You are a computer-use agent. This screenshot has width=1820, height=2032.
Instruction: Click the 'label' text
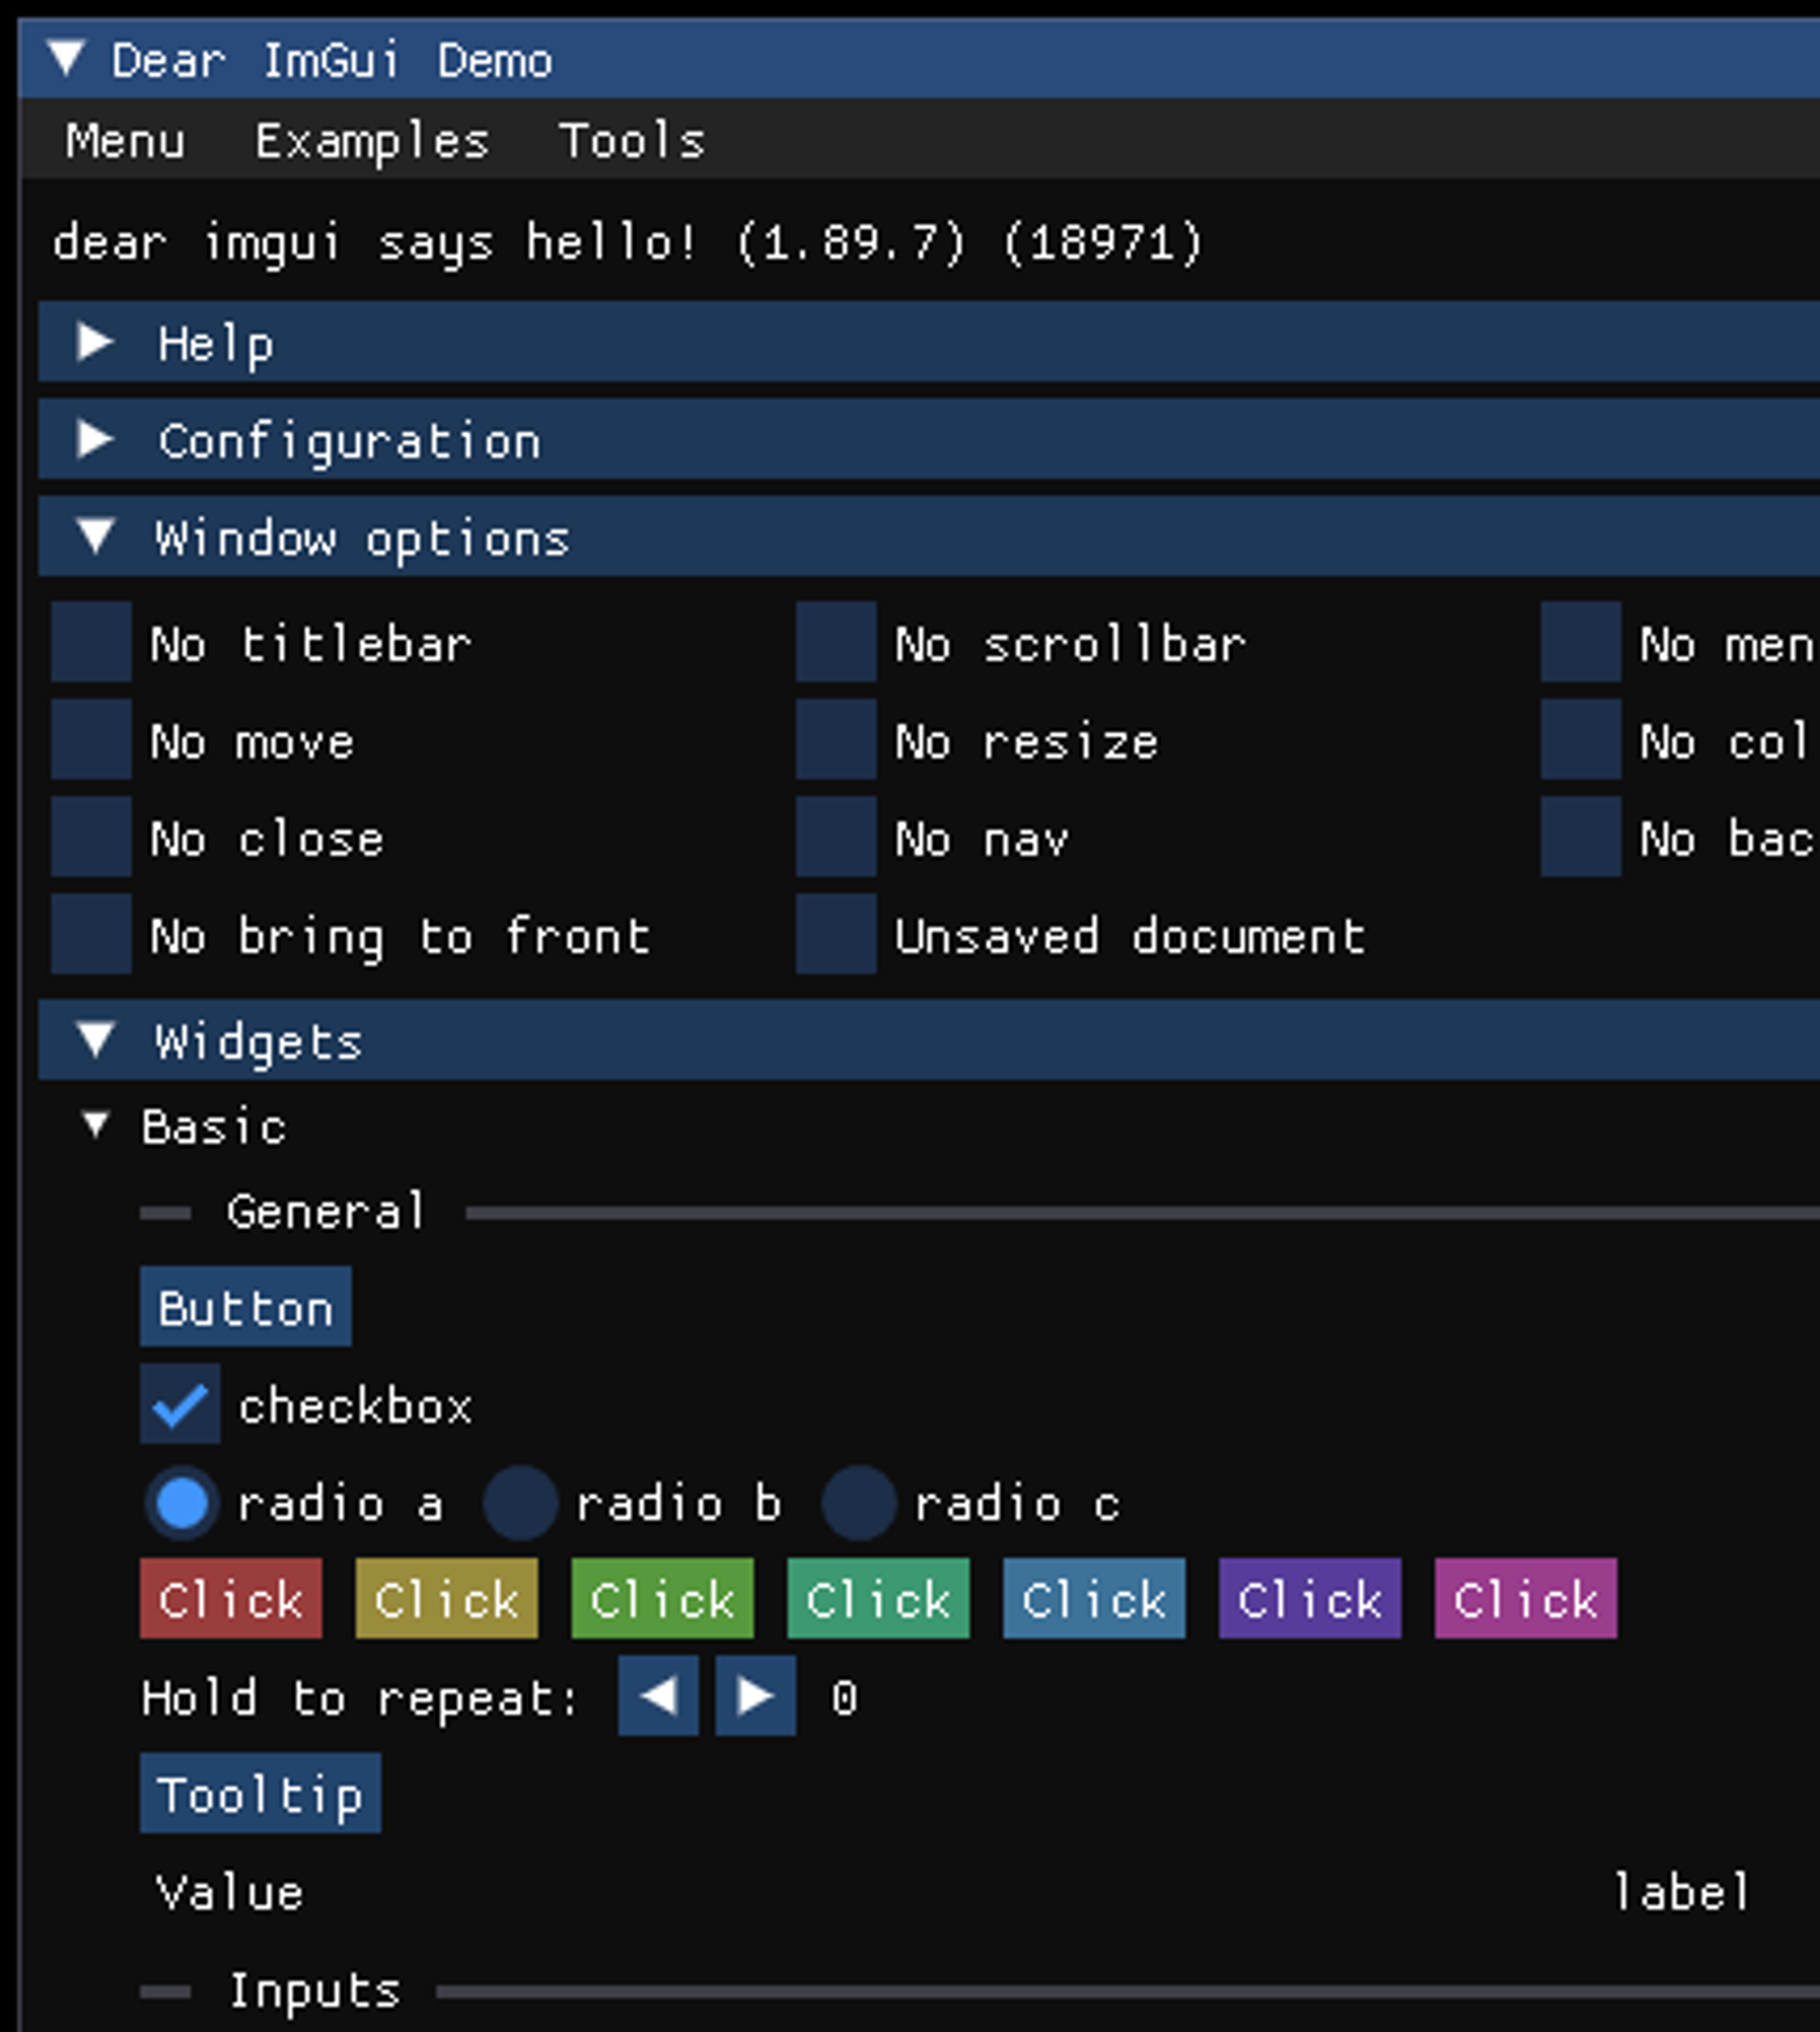[1682, 1892]
